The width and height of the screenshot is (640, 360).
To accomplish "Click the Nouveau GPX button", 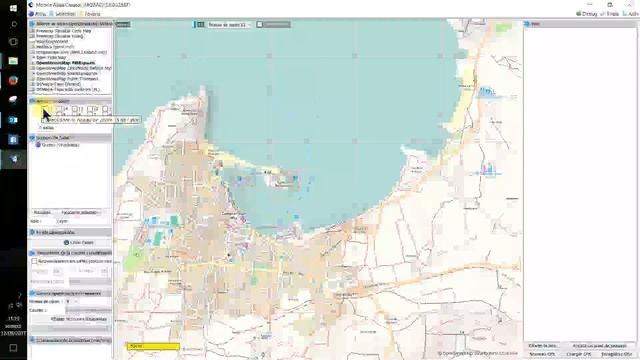I will tap(542, 354).
